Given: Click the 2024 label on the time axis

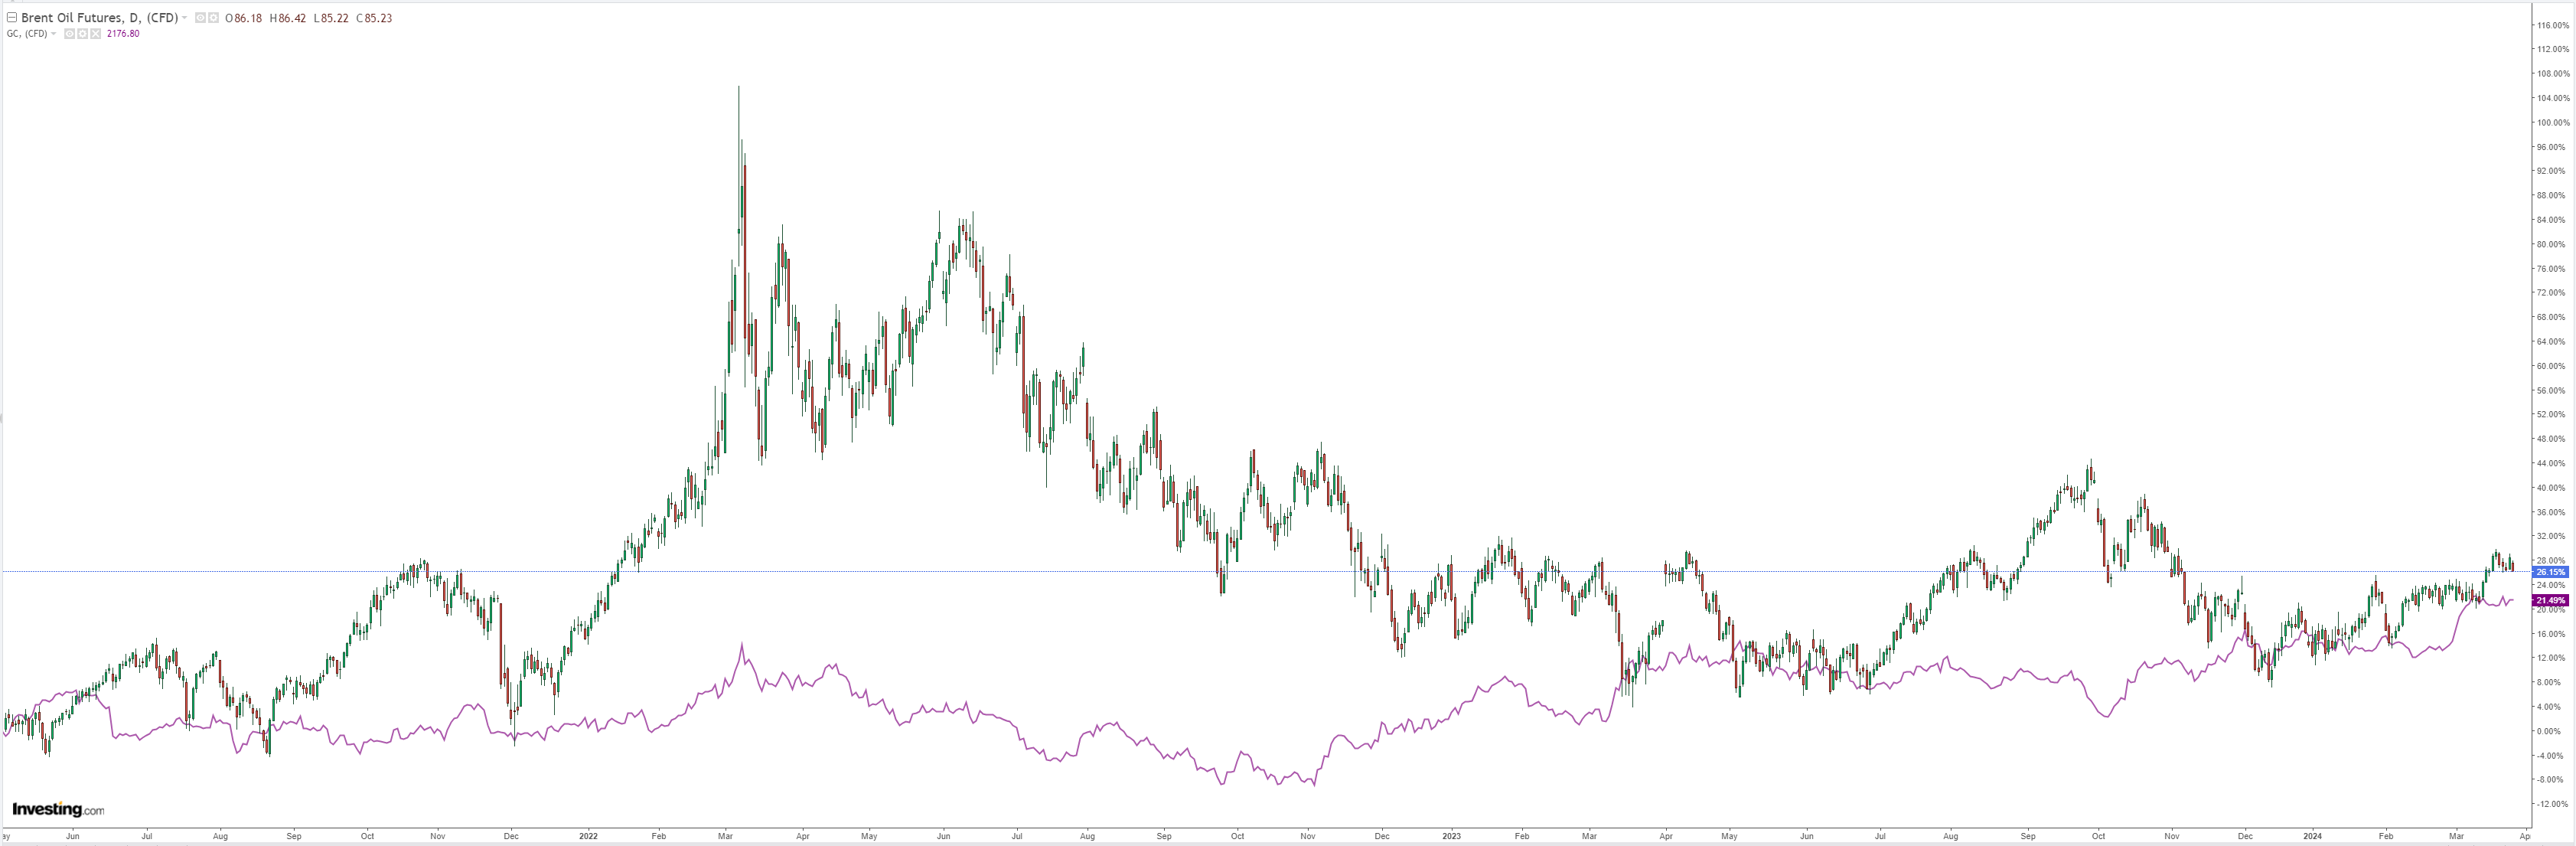Looking at the screenshot, I should coord(2312,835).
